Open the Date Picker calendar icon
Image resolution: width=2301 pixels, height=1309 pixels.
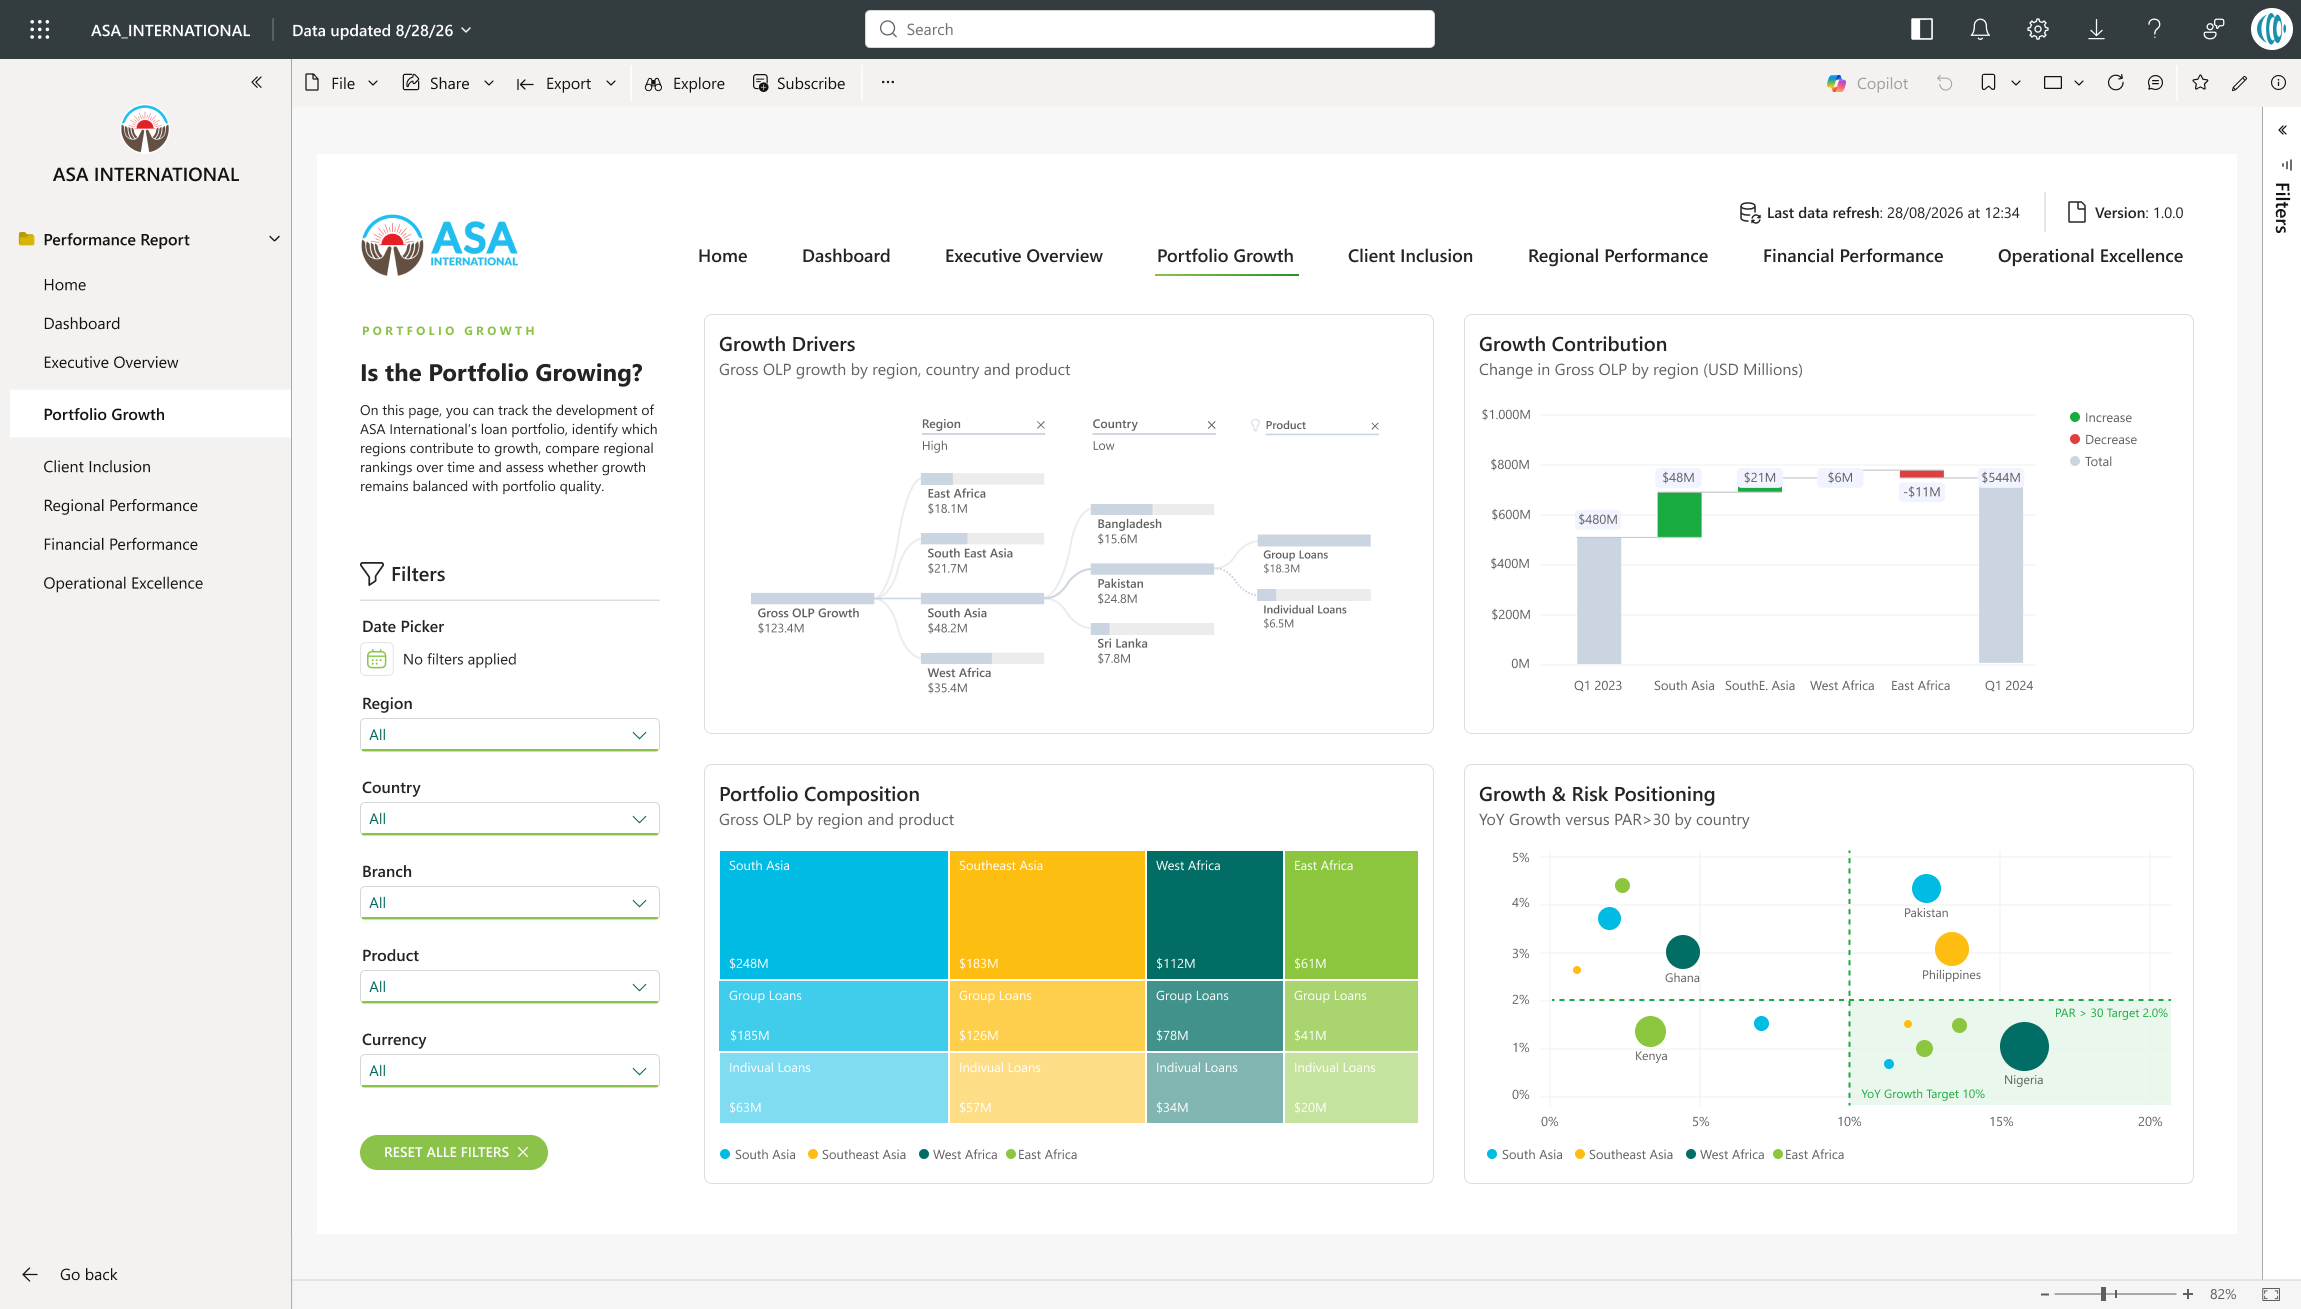pyautogui.click(x=376, y=659)
